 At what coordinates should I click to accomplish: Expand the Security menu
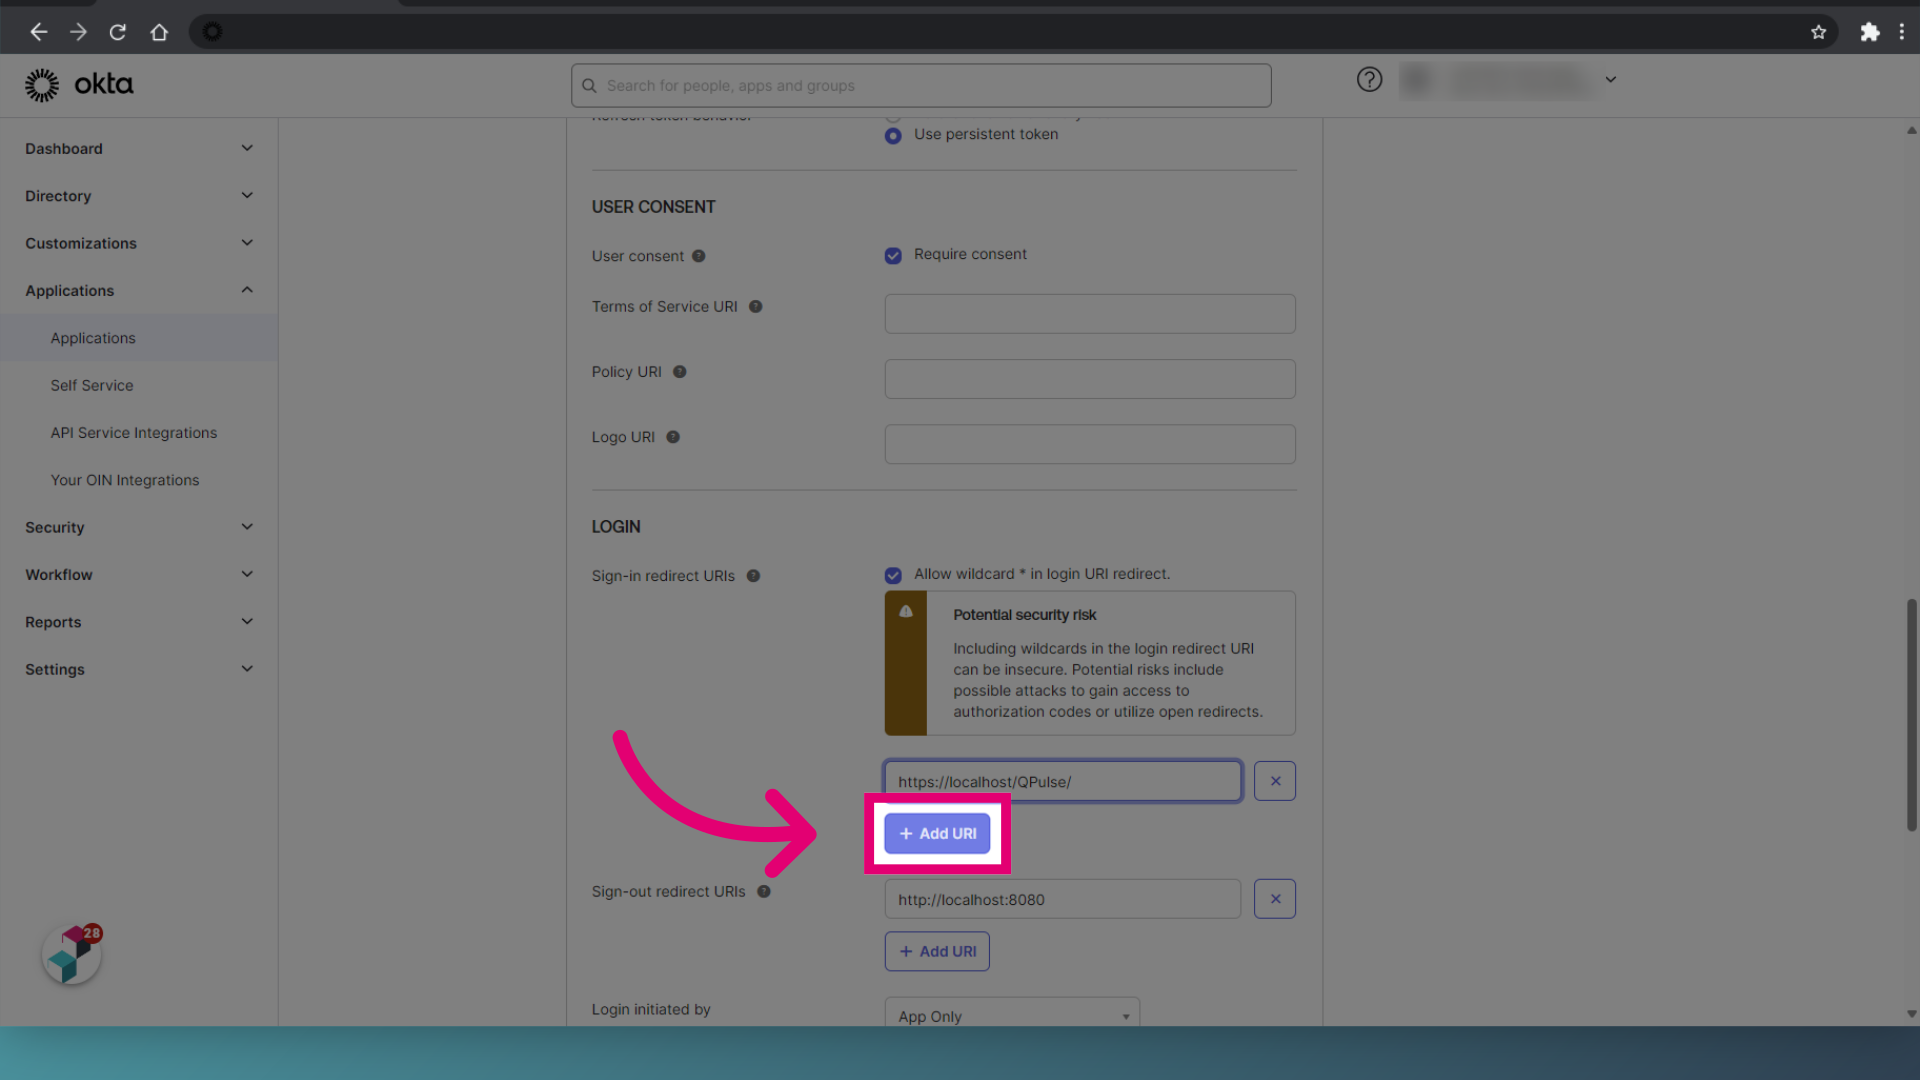point(139,527)
